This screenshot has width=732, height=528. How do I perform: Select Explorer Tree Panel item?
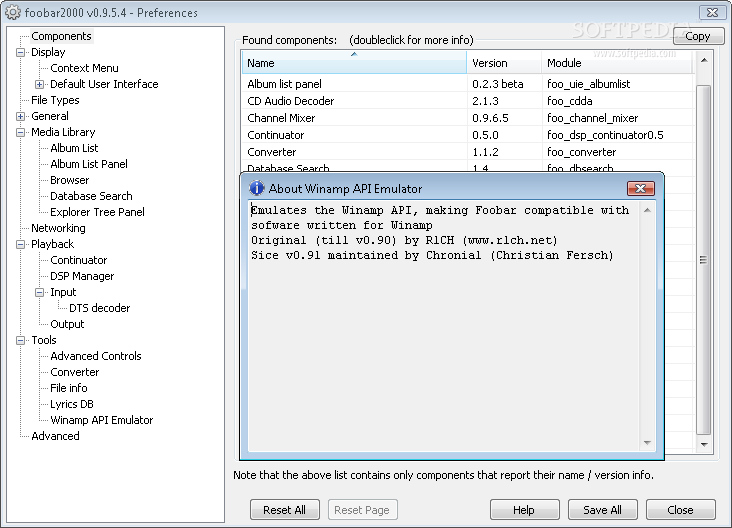97,212
